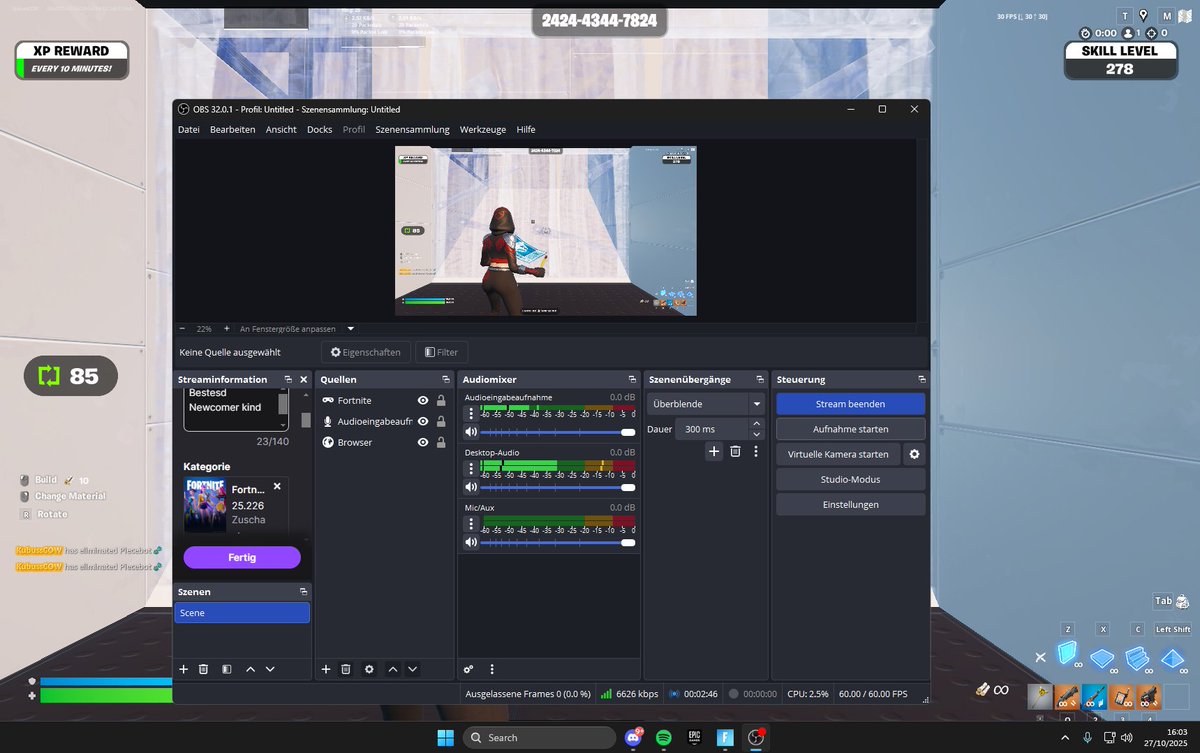Zoom in preview with the plus icon
Screen dimensions: 1200x753
point(227,328)
